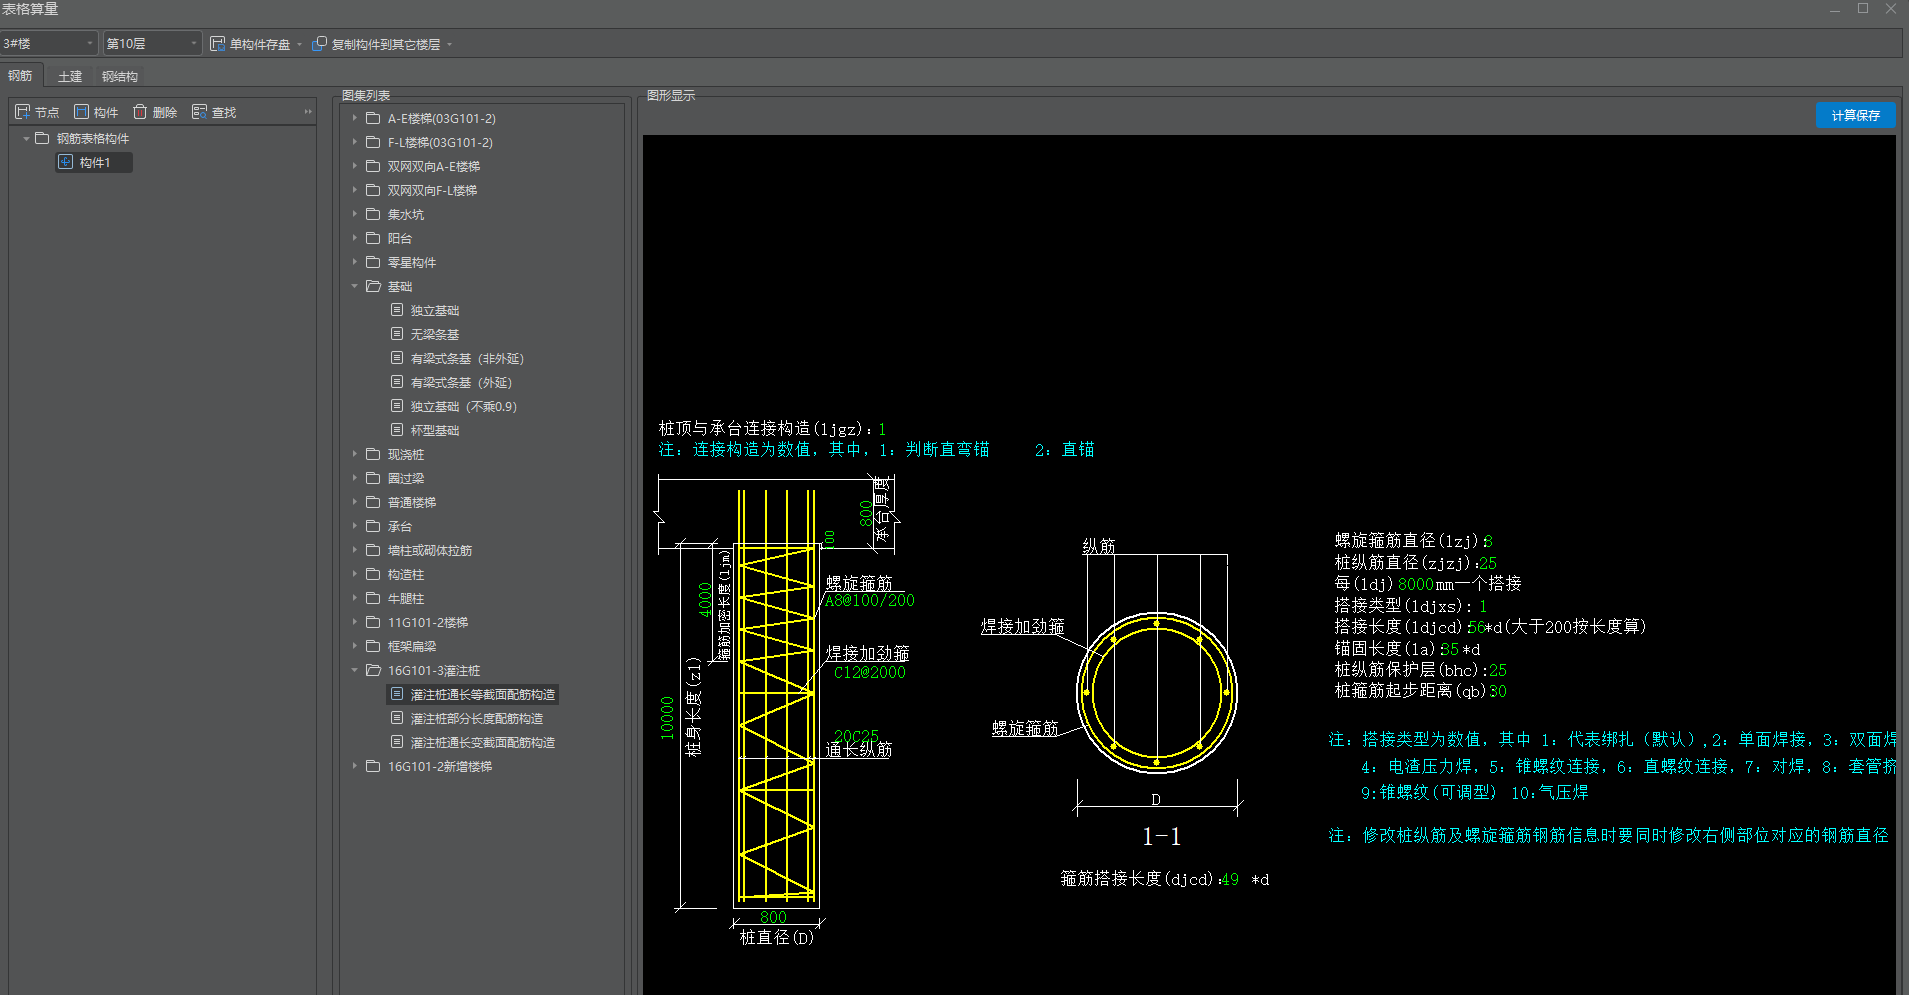Select 灌注桩部分长度配筋构造 in the list
This screenshot has height=995, width=1909.
coord(476,718)
